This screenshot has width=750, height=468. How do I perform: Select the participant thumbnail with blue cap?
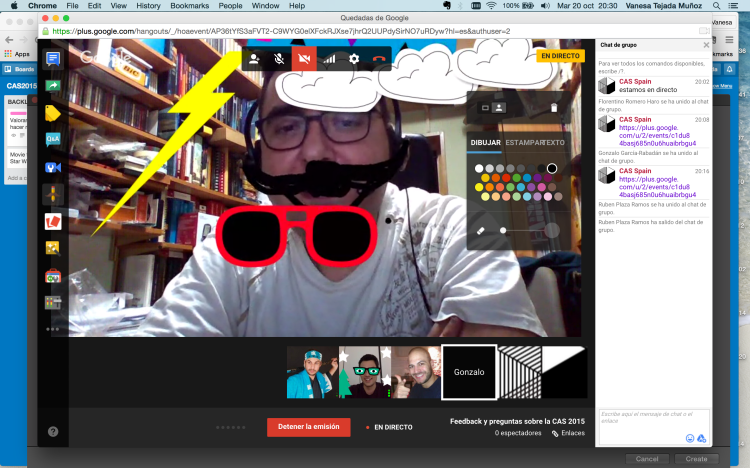click(312, 373)
